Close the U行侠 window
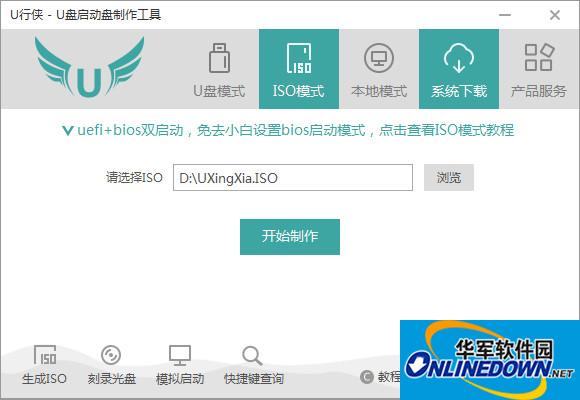This screenshot has height=400, width=580. [x=555, y=15]
